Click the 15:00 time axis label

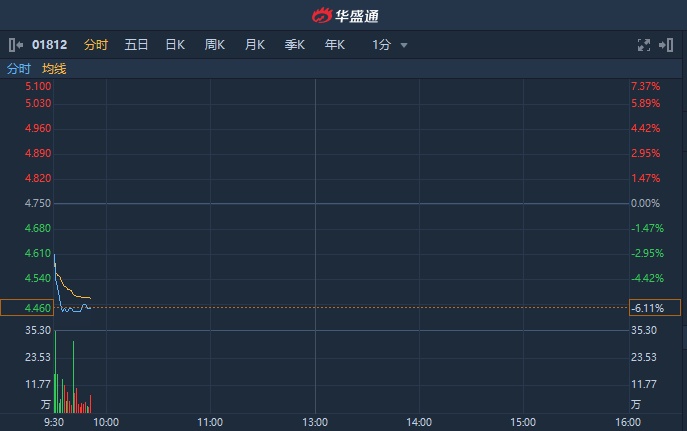(x=523, y=422)
